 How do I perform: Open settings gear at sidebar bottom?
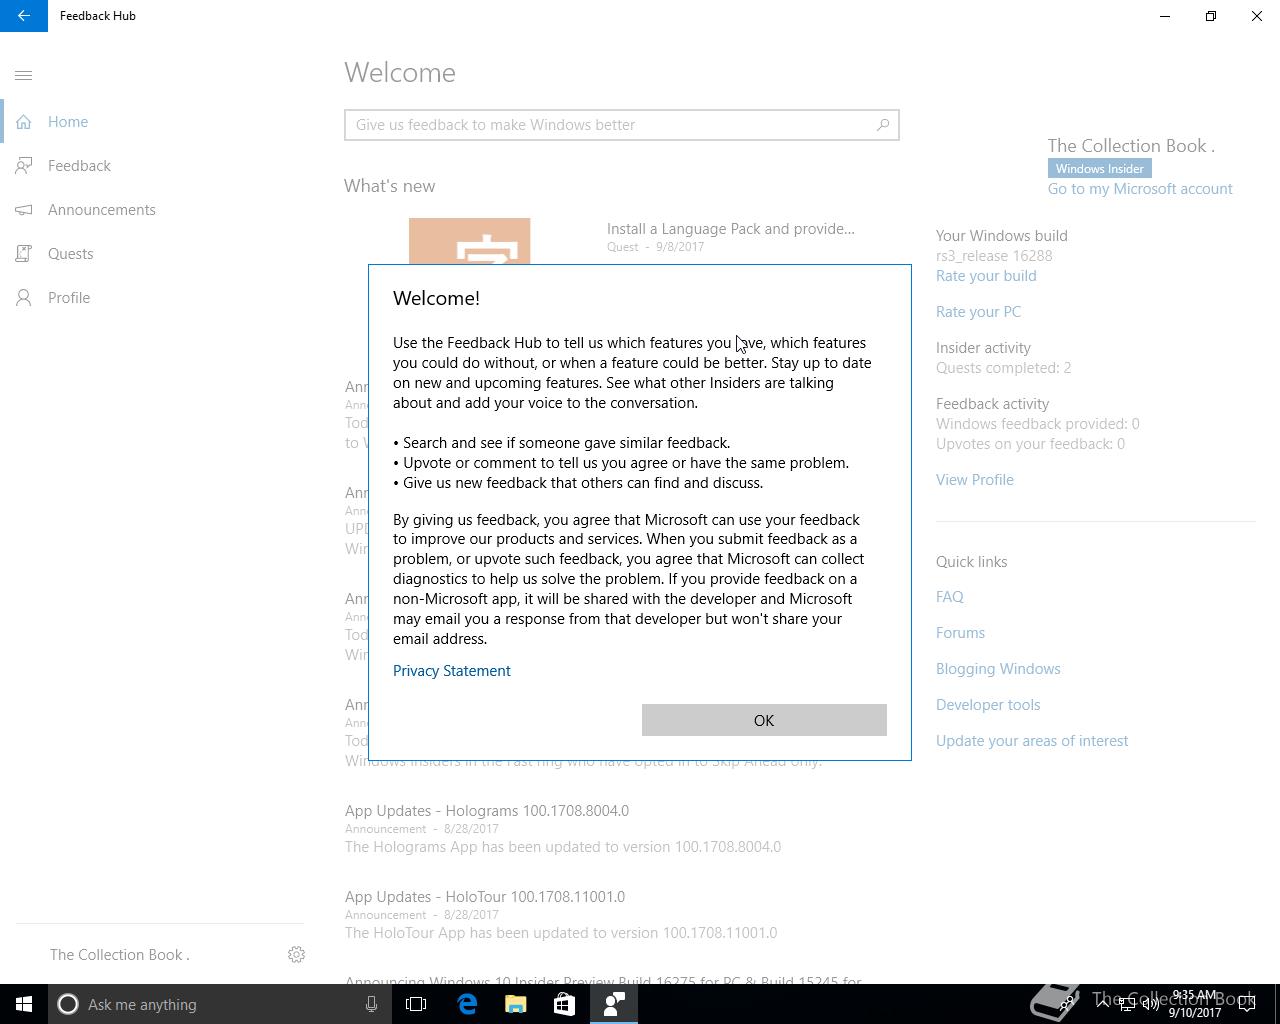click(x=296, y=955)
